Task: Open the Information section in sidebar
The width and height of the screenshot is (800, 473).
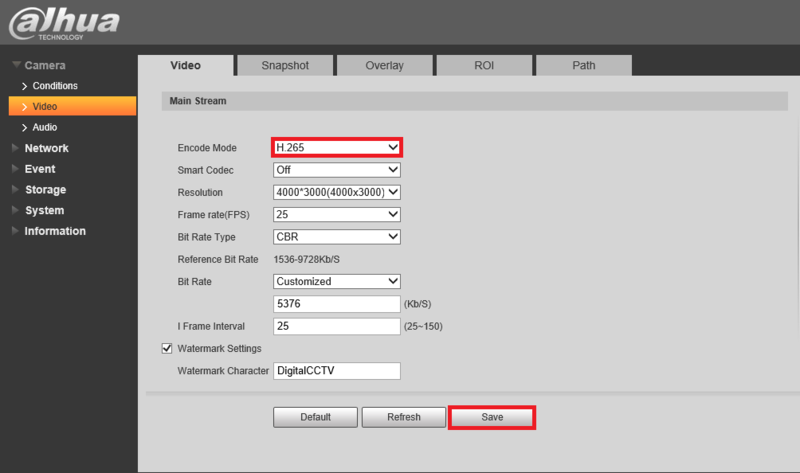Action: pyautogui.click(x=55, y=231)
